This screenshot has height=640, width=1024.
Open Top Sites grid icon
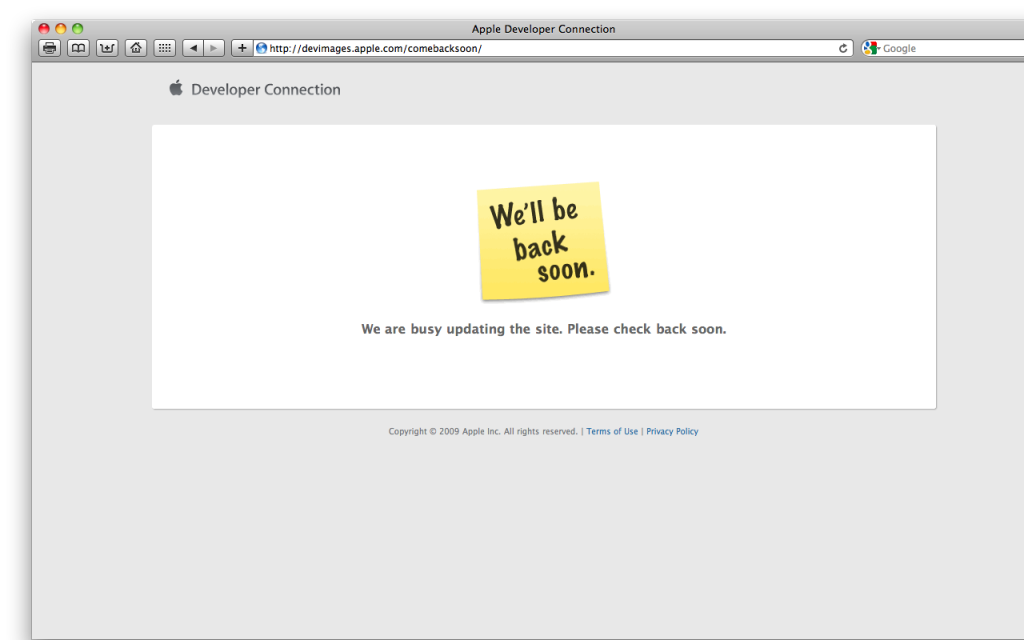tap(165, 48)
